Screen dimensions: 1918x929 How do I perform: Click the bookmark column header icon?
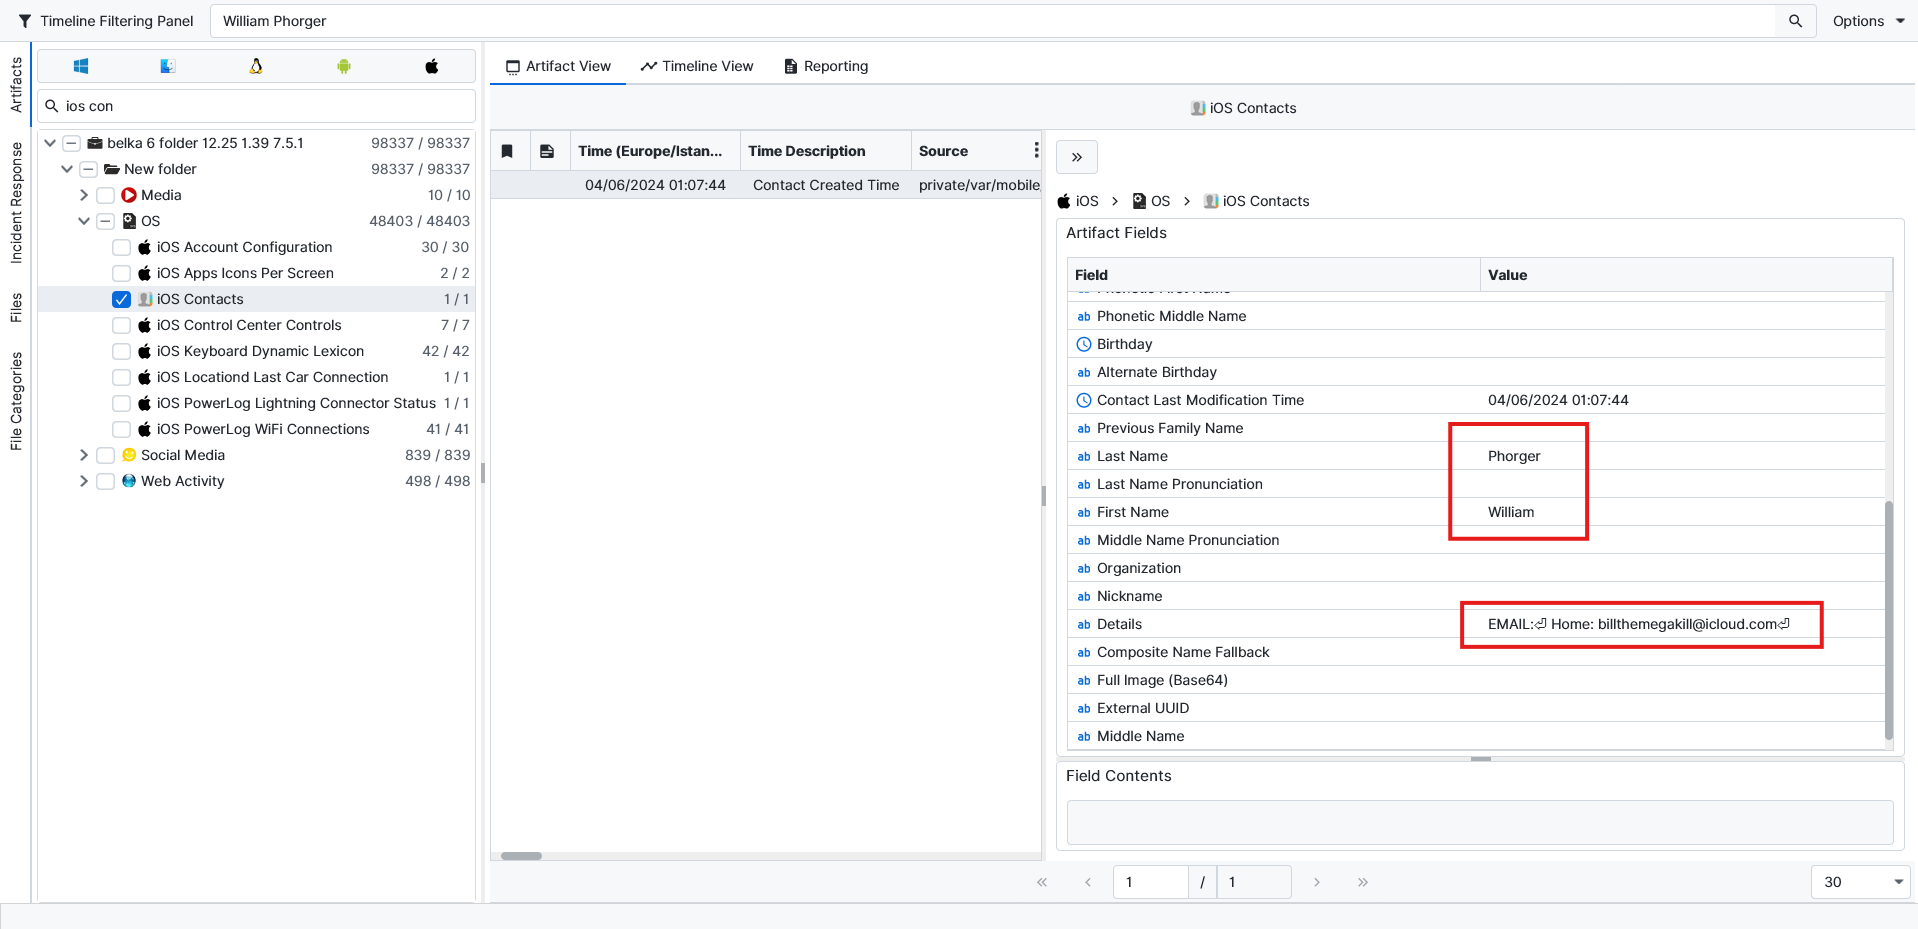[x=508, y=151]
